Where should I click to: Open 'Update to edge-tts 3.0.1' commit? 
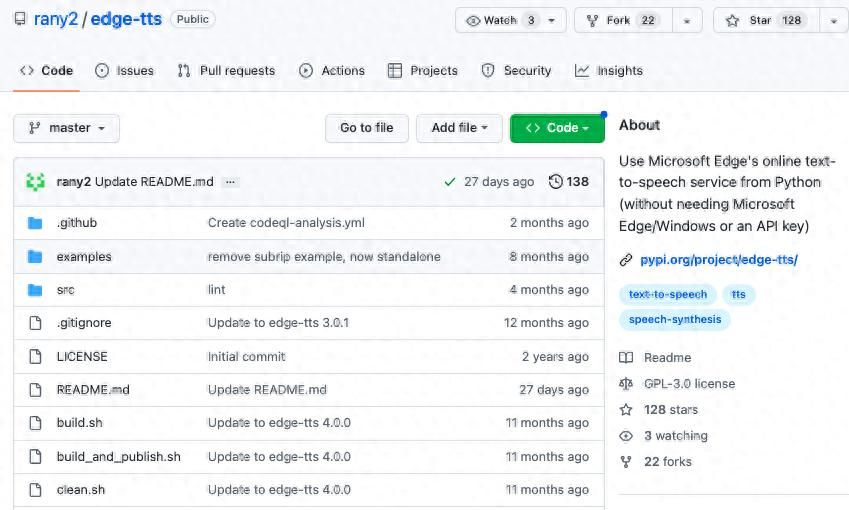(x=278, y=323)
